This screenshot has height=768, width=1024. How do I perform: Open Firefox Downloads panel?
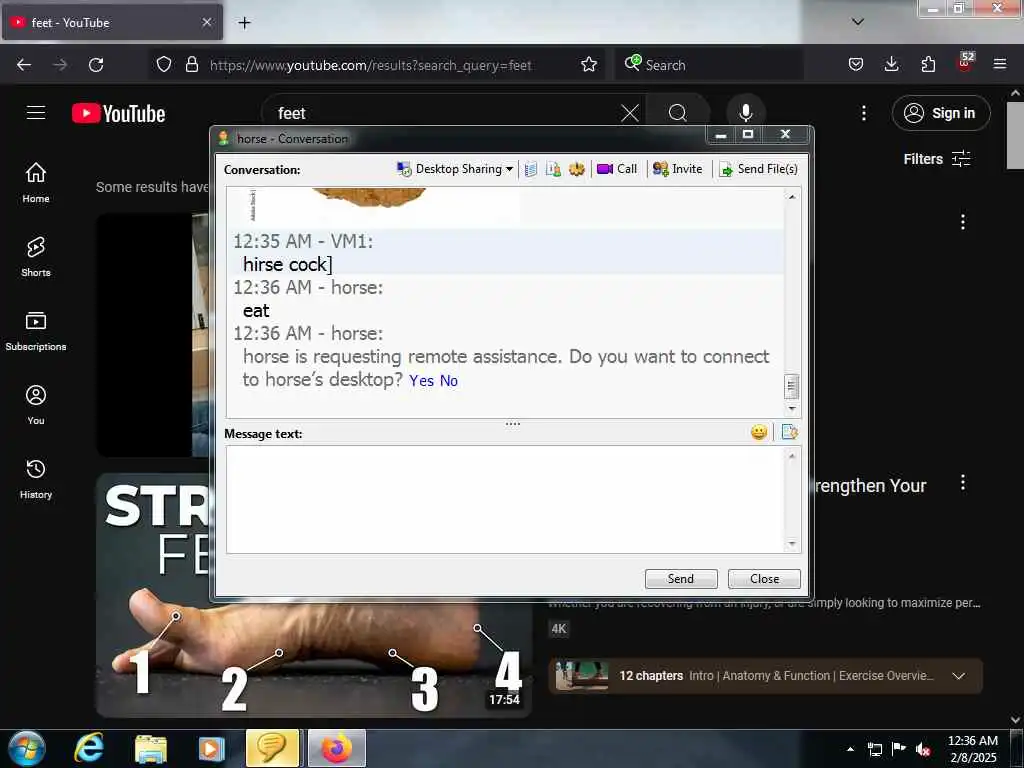(x=891, y=65)
